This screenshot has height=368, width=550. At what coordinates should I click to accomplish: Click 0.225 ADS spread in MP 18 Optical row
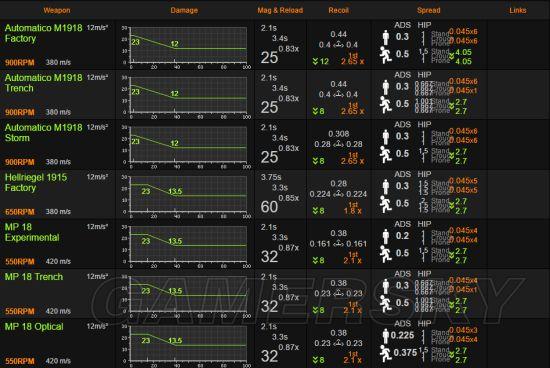click(402, 336)
